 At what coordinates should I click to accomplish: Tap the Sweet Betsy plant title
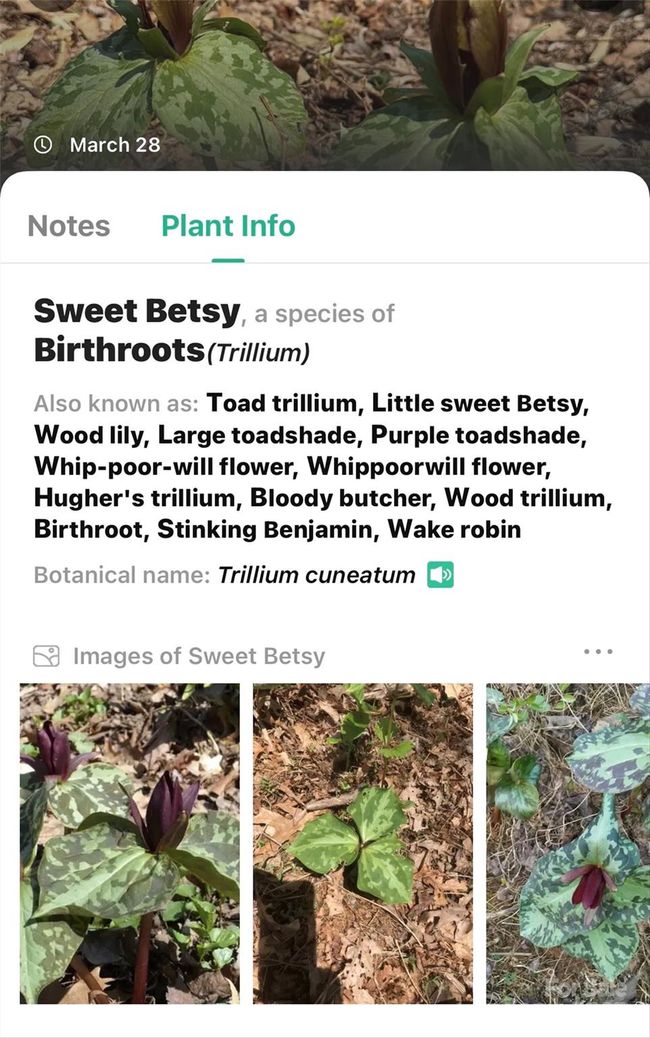[x=137, y=312]
